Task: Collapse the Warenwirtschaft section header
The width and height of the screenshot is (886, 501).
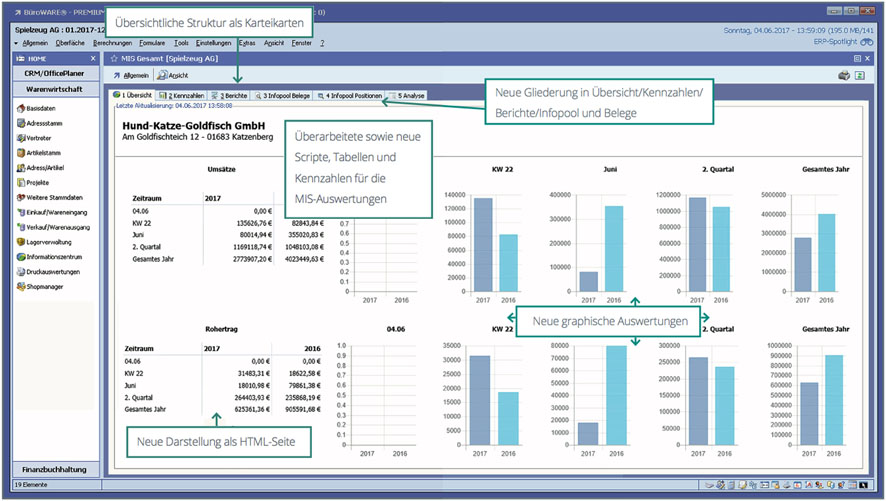Action: coord(54,89)
